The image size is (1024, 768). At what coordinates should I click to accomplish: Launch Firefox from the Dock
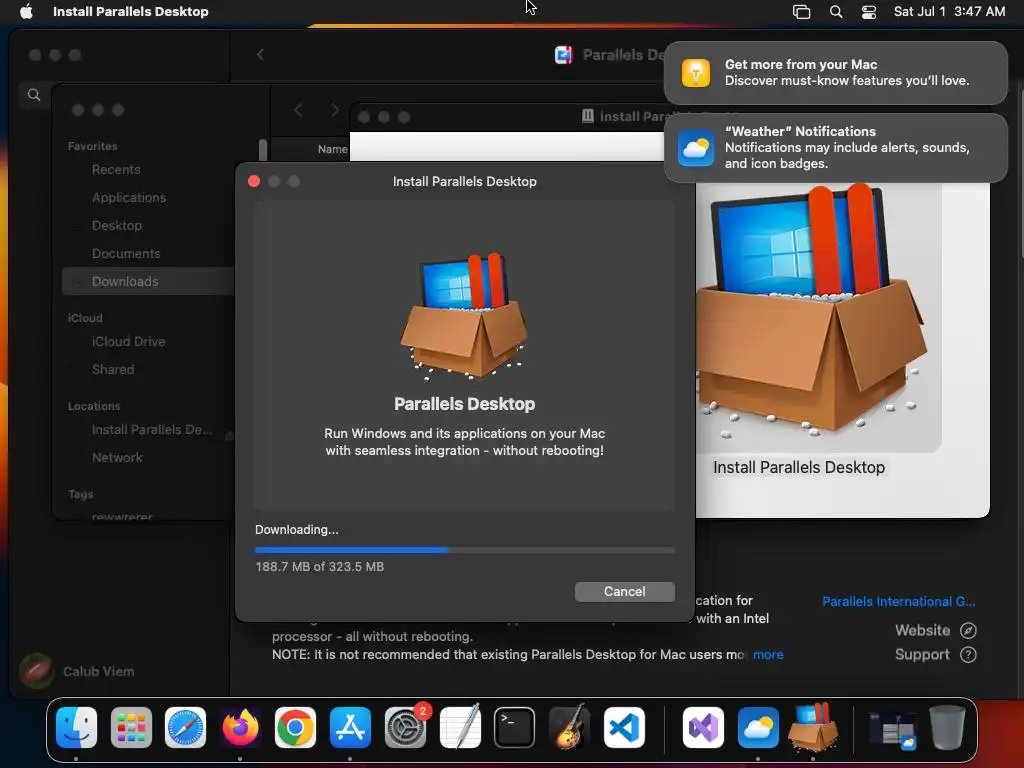coord(240,727)
